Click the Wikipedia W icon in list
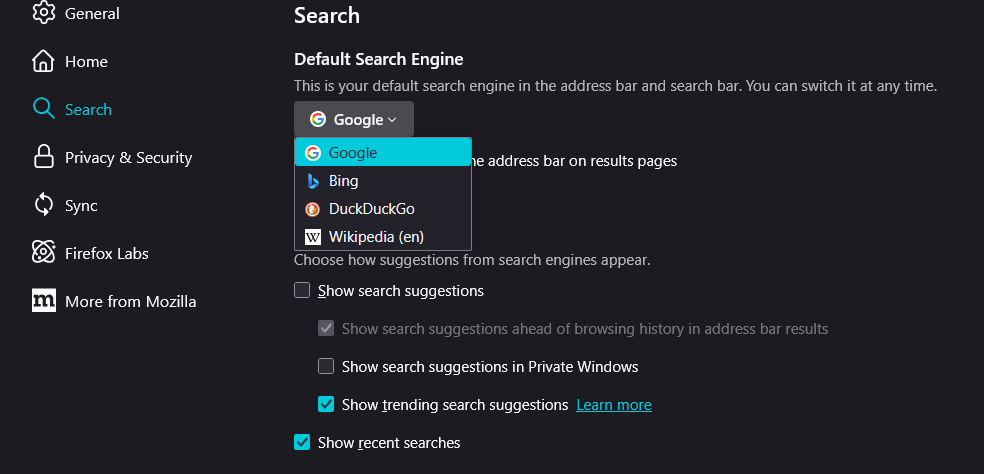The height and width of the screenshot is (474, 984). 313,237
